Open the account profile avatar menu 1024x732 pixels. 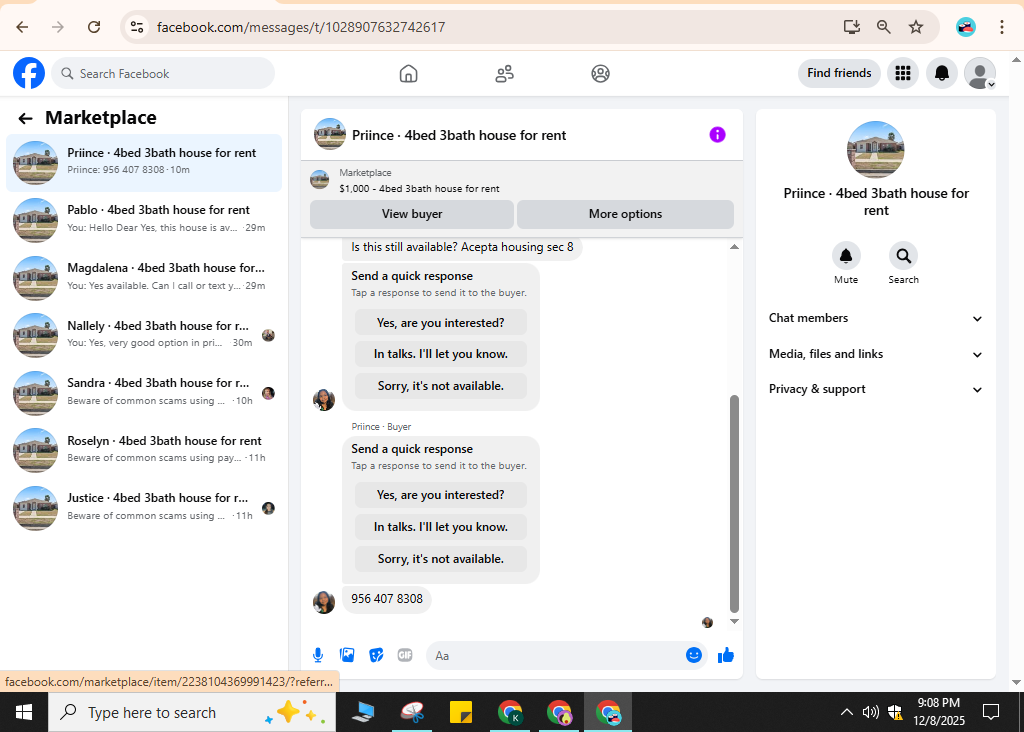point(980,73)
